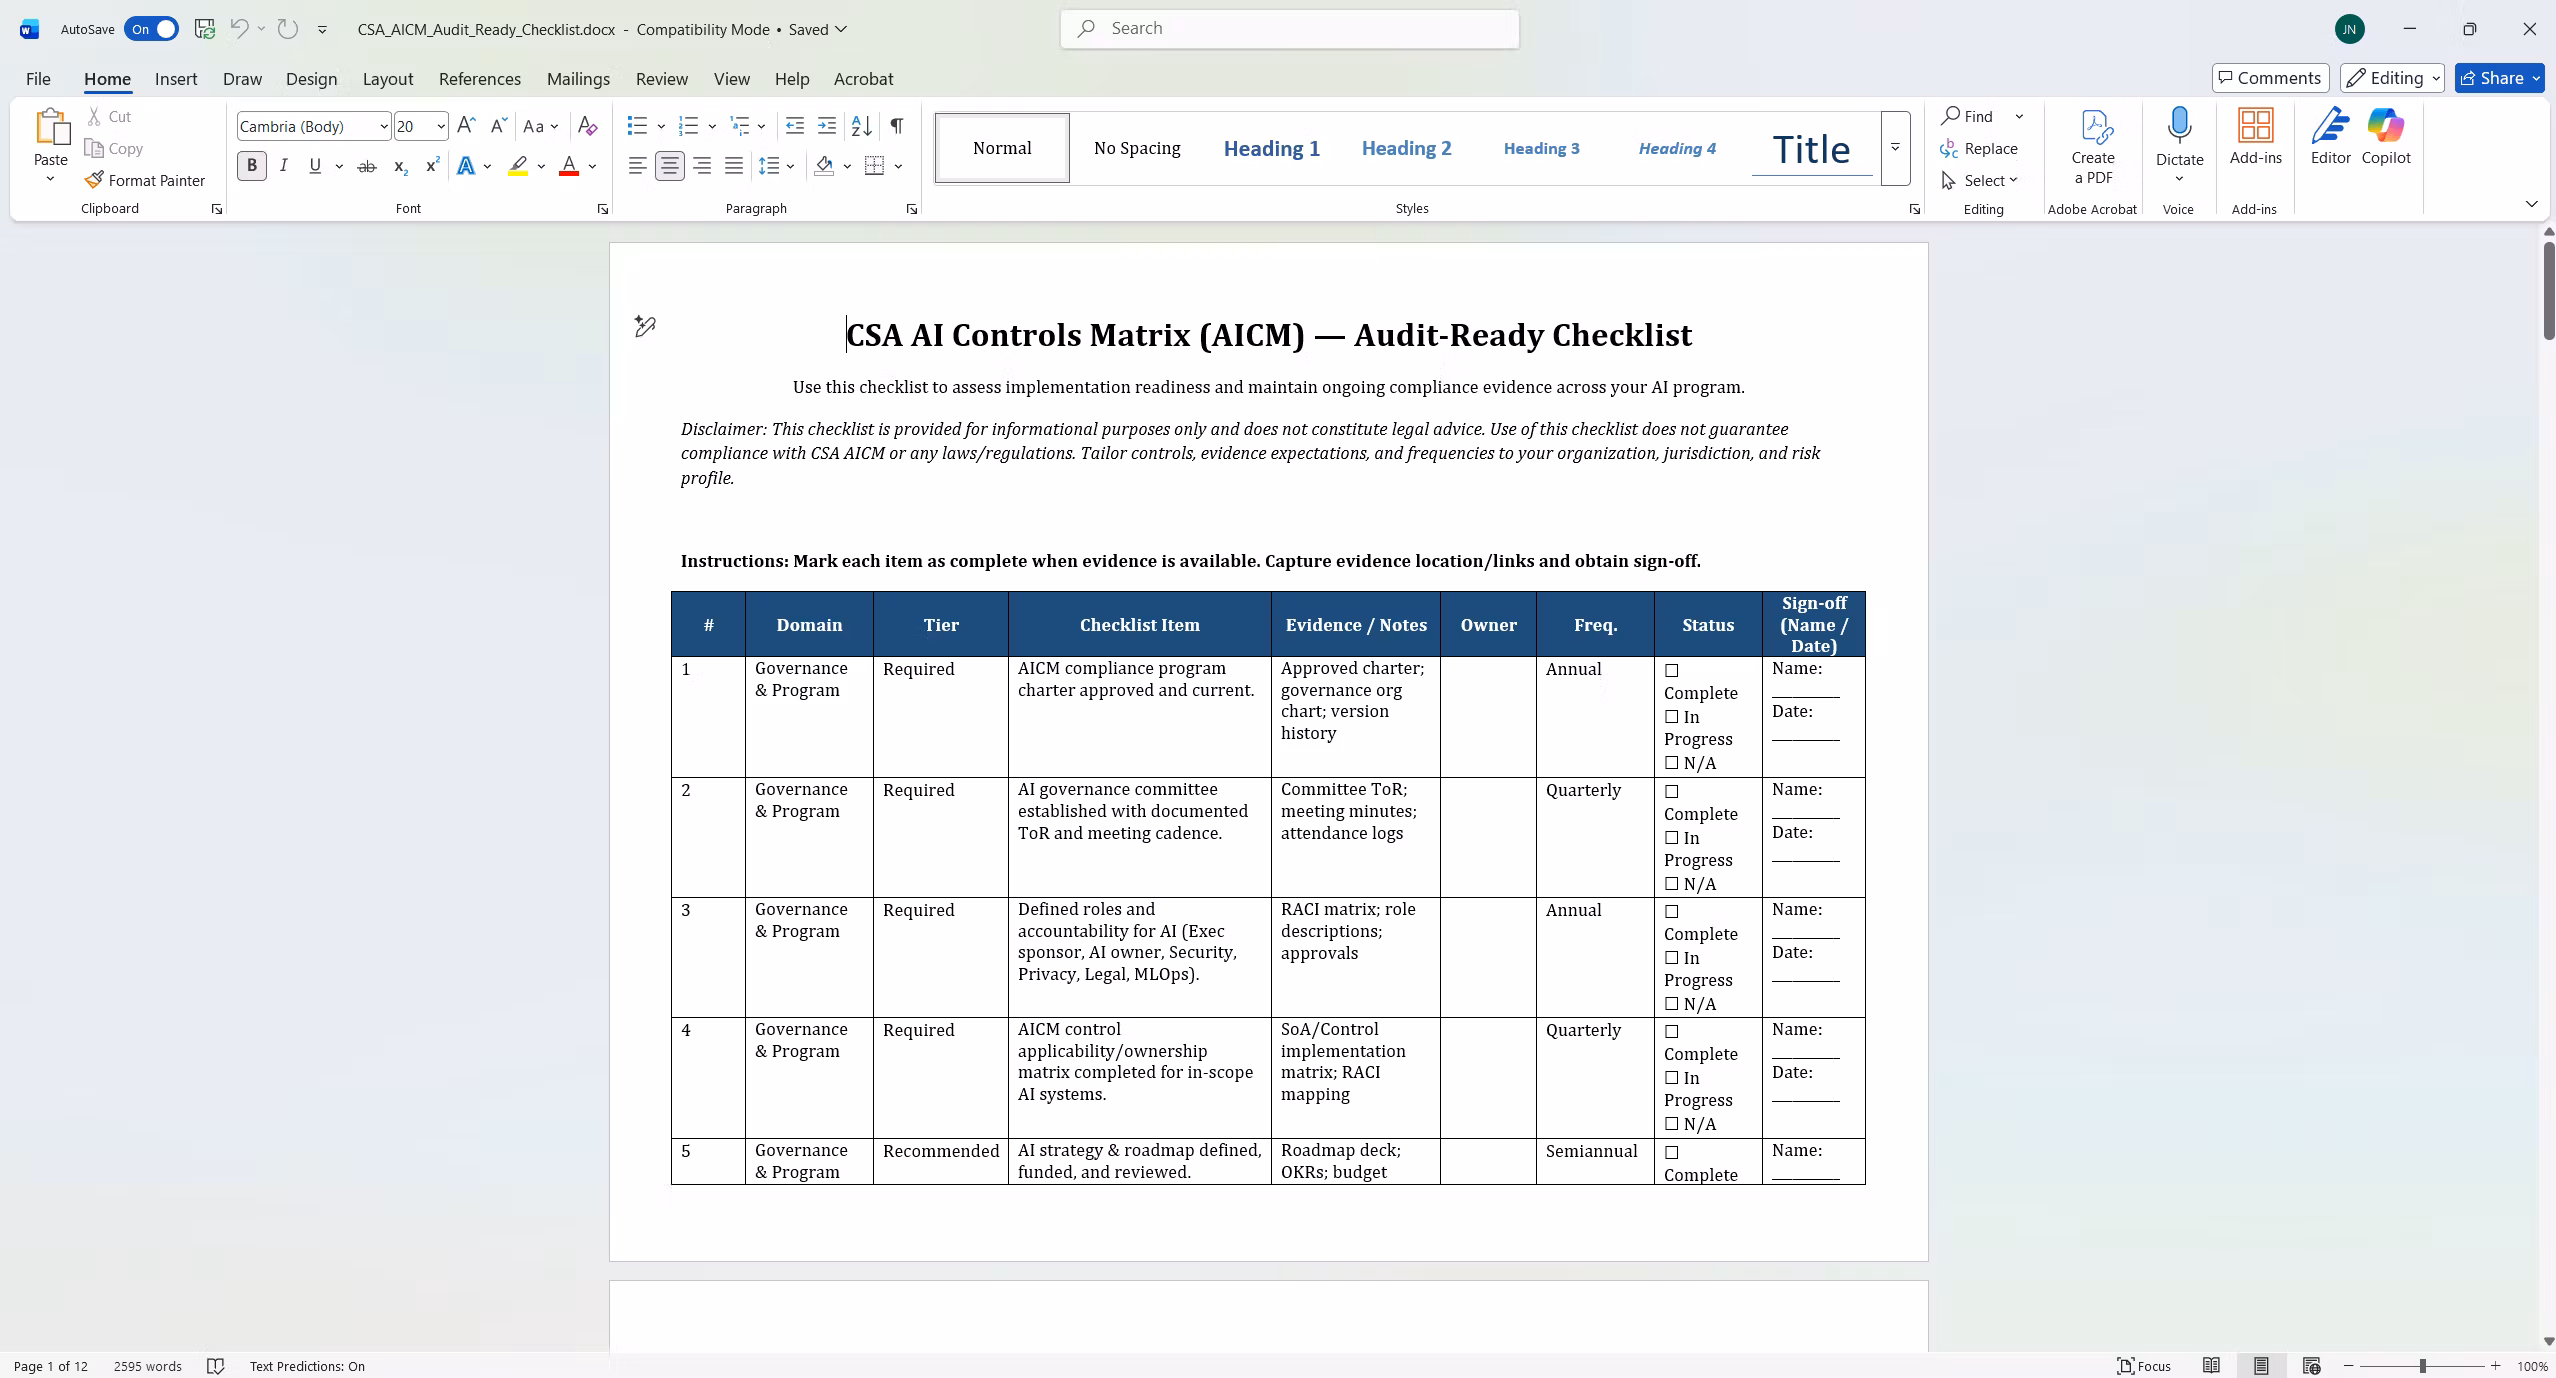Open the Editor proofing pane
The height and width of the screenshot is (1378, 2556).
tap(2330, 137)
